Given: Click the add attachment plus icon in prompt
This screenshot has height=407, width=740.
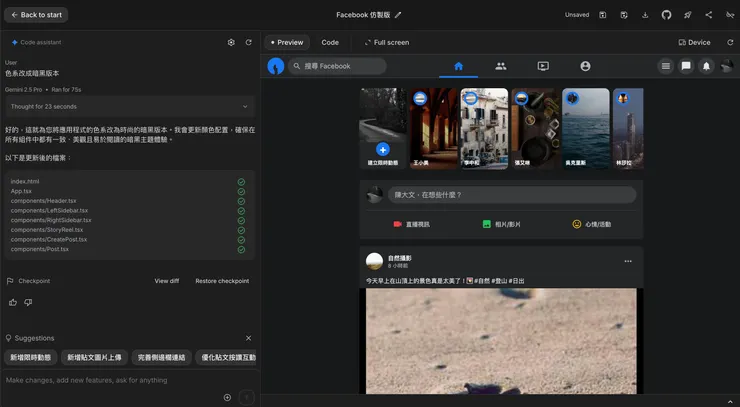Looking at the screenshot, I should pyautogui.click(x=227, y=398).
